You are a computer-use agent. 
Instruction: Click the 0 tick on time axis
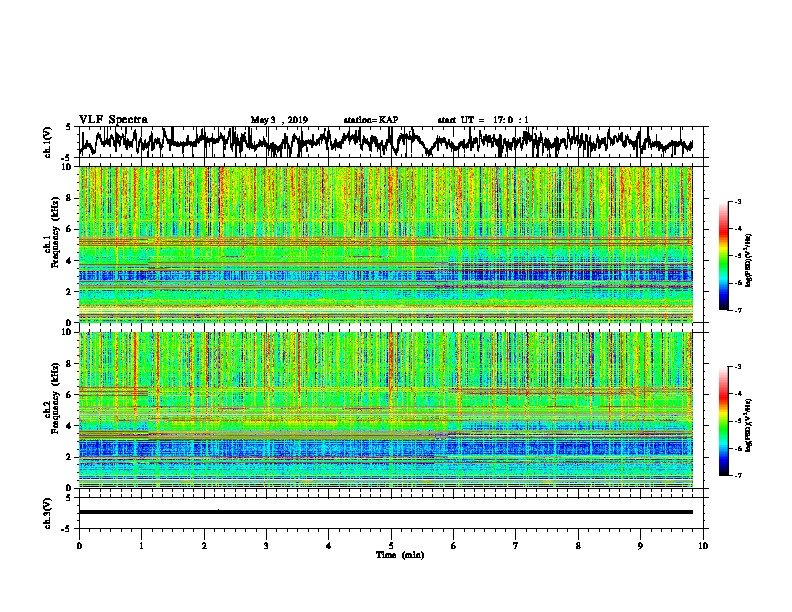point(79,546)
